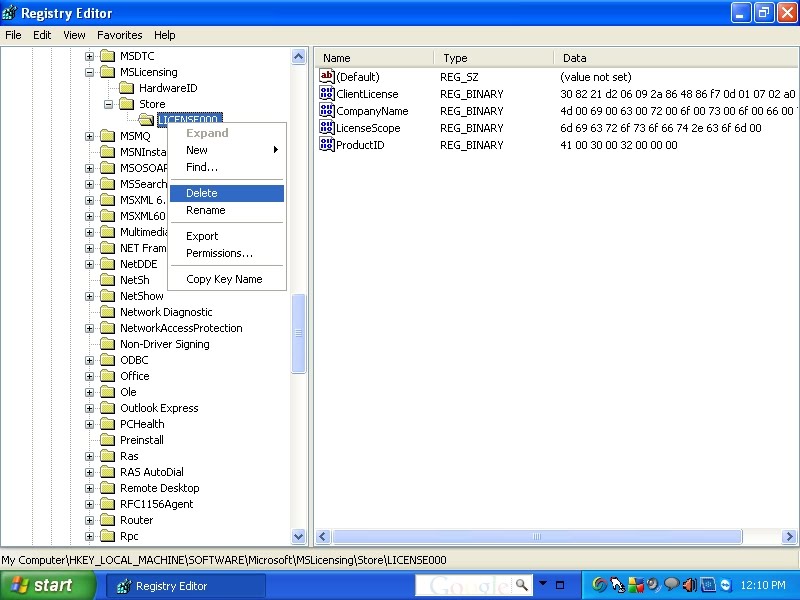
Task: Select Export in the context menu
Action: (x=227, y=236)
